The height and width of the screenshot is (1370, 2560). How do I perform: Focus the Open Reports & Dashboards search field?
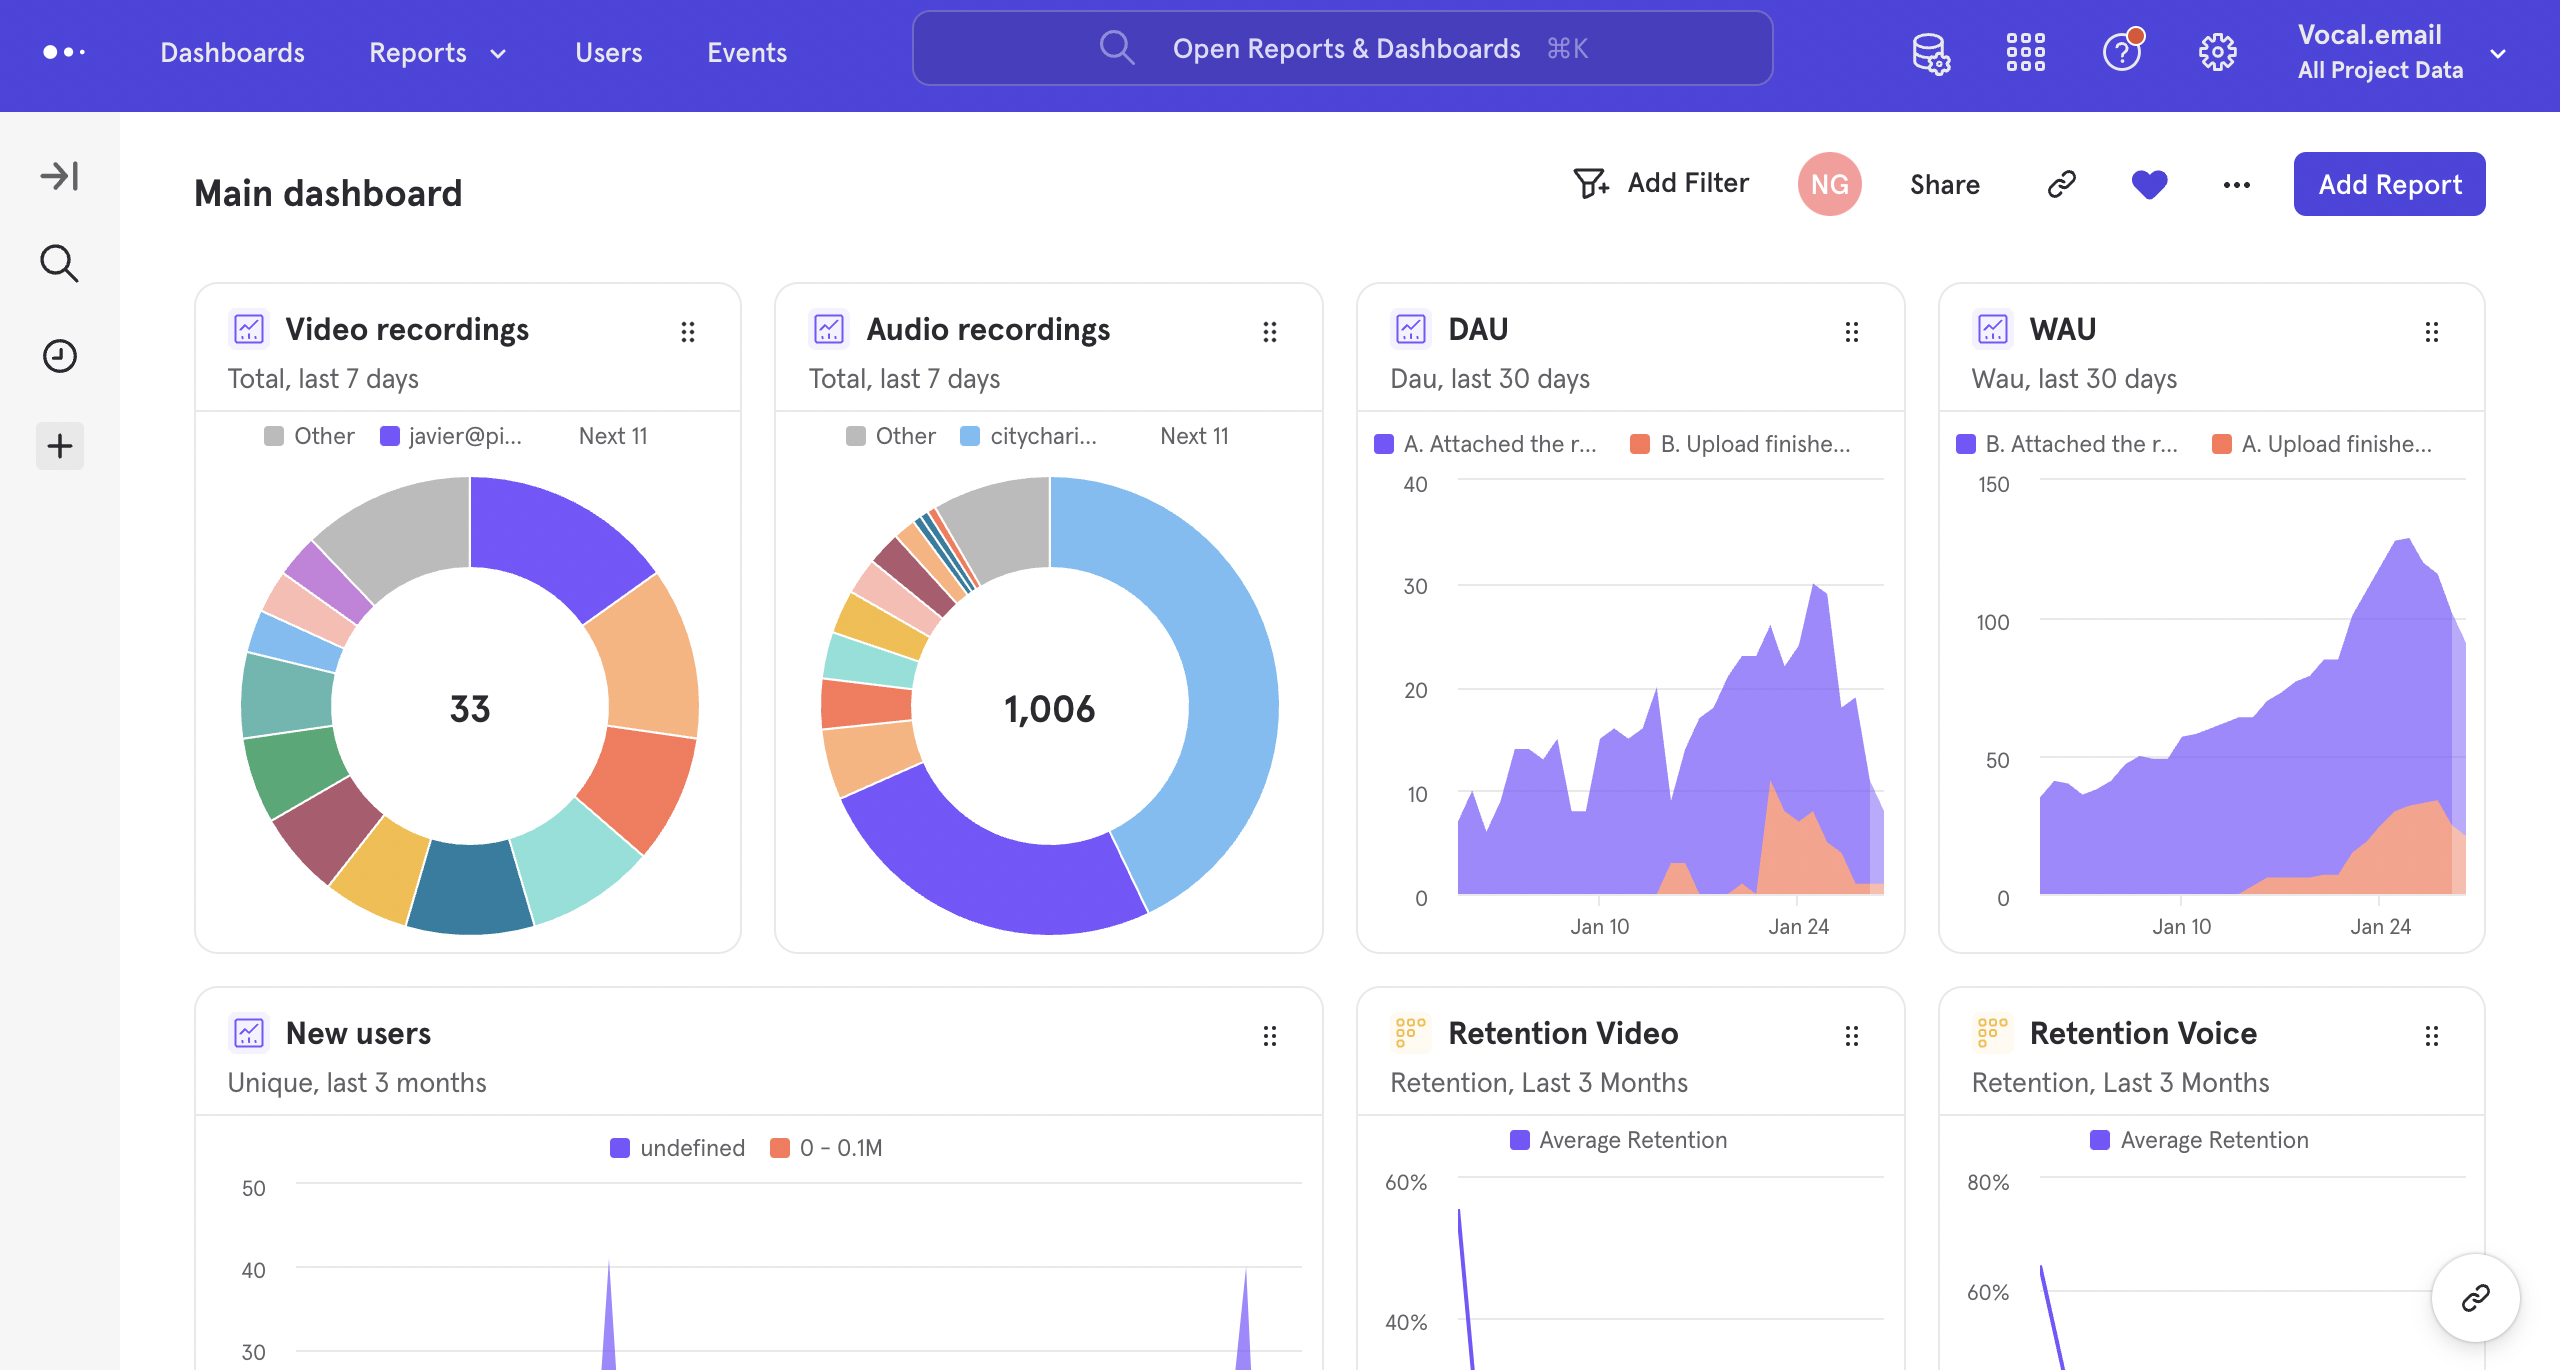(1342, 48)
